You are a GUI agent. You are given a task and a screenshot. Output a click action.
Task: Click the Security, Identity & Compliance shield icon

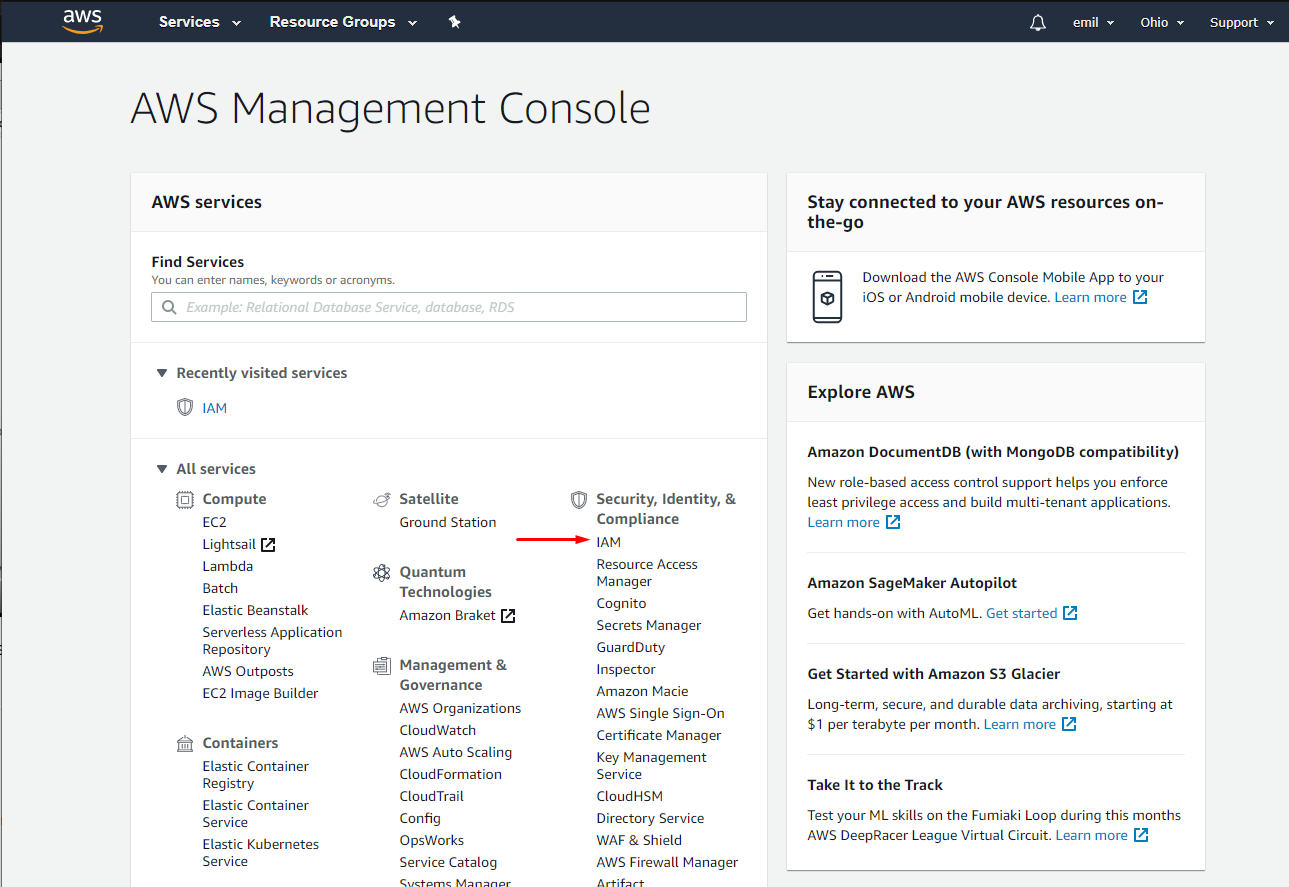[x=579, y=499]
